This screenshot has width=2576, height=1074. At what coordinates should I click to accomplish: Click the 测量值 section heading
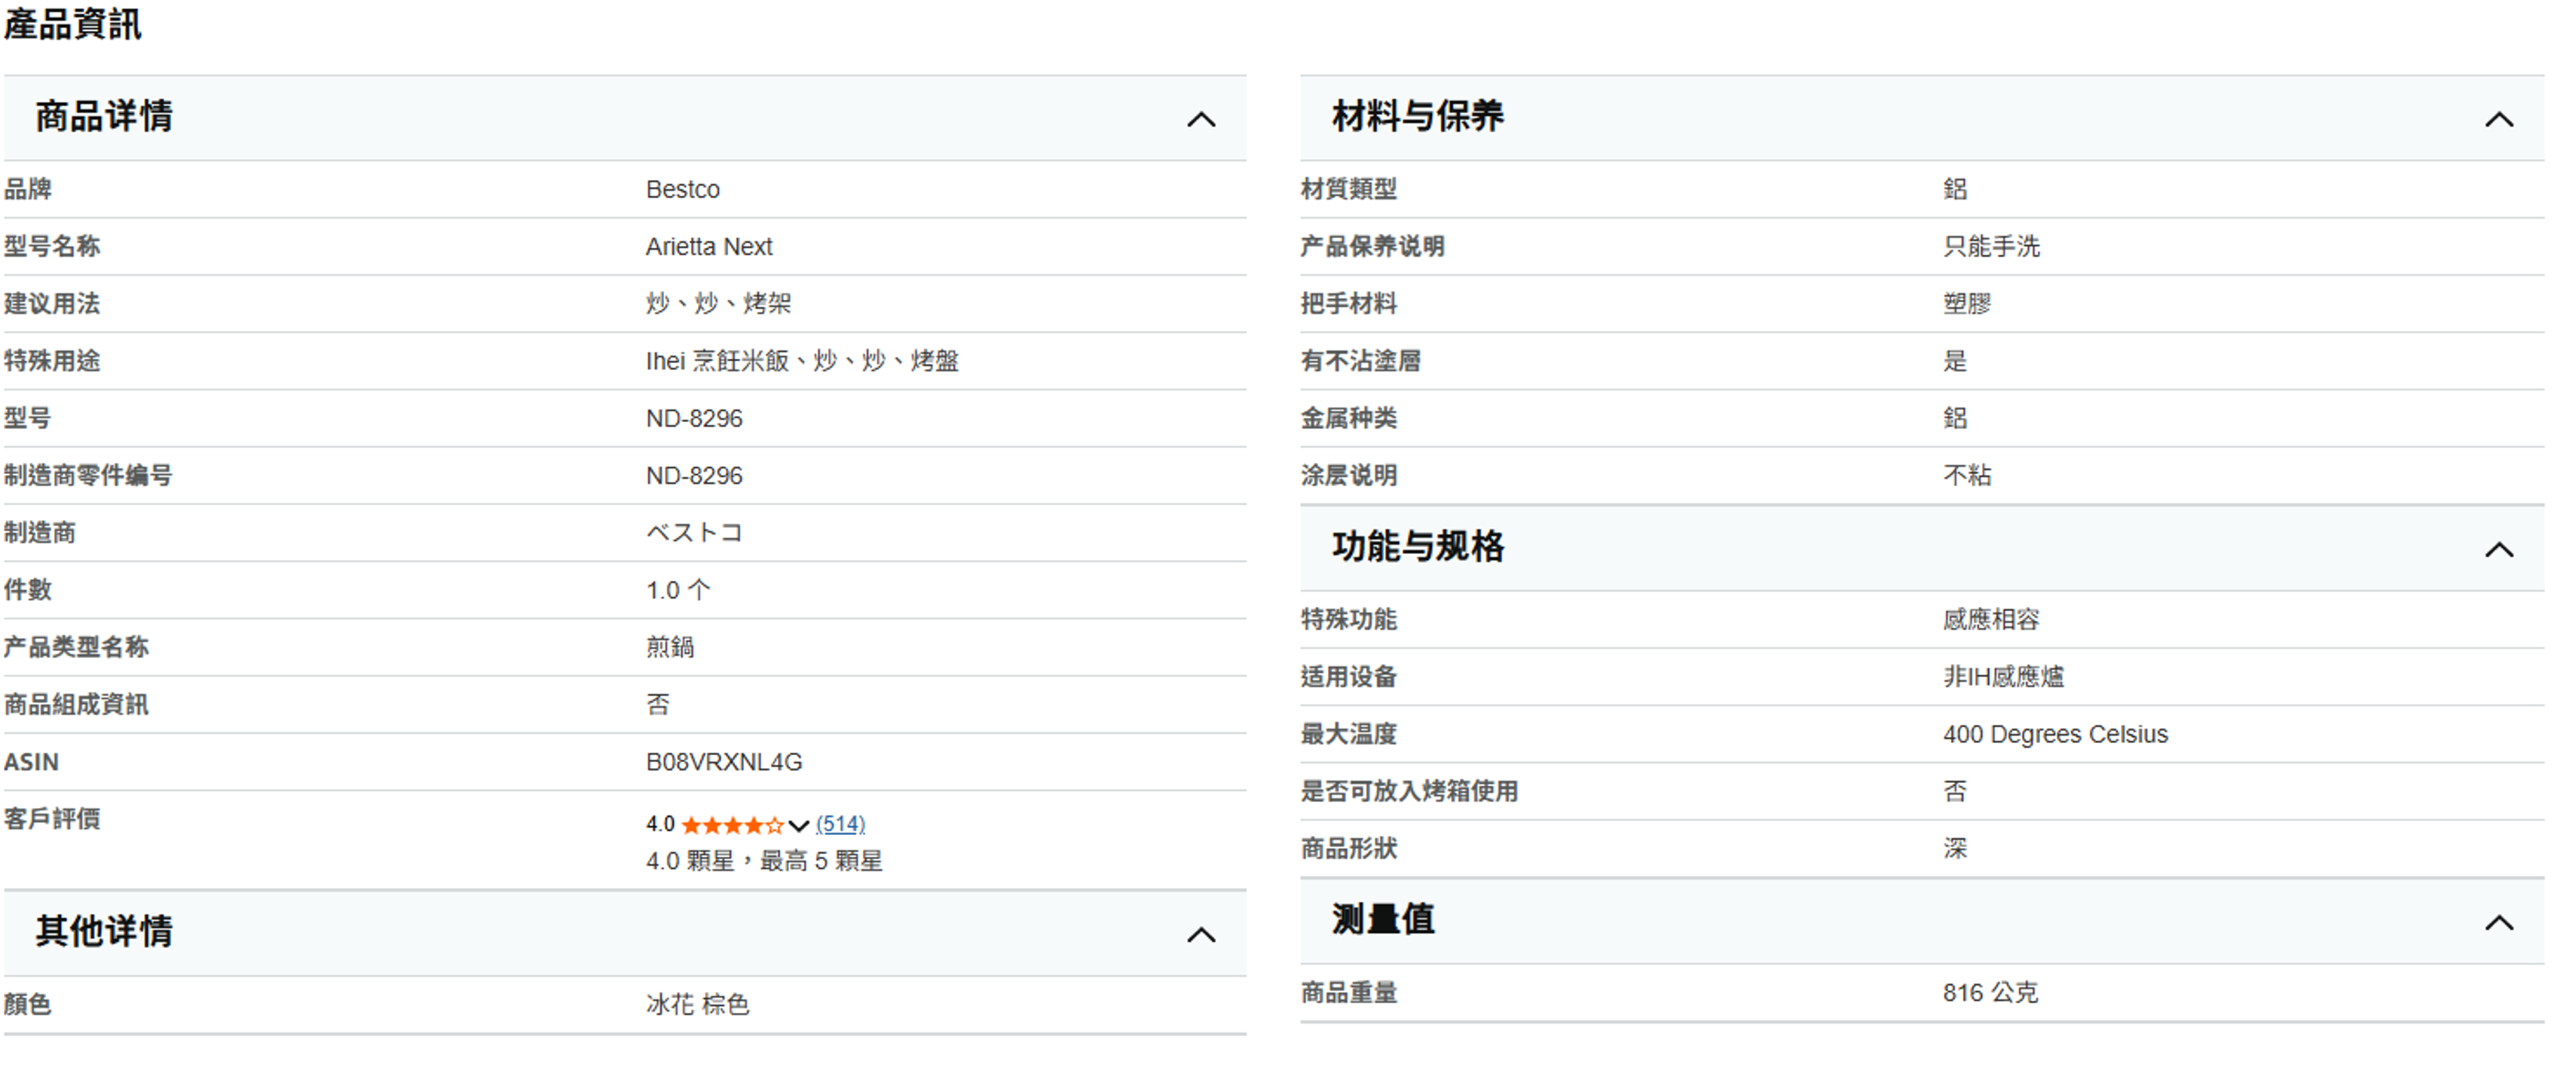[1383, 919]
